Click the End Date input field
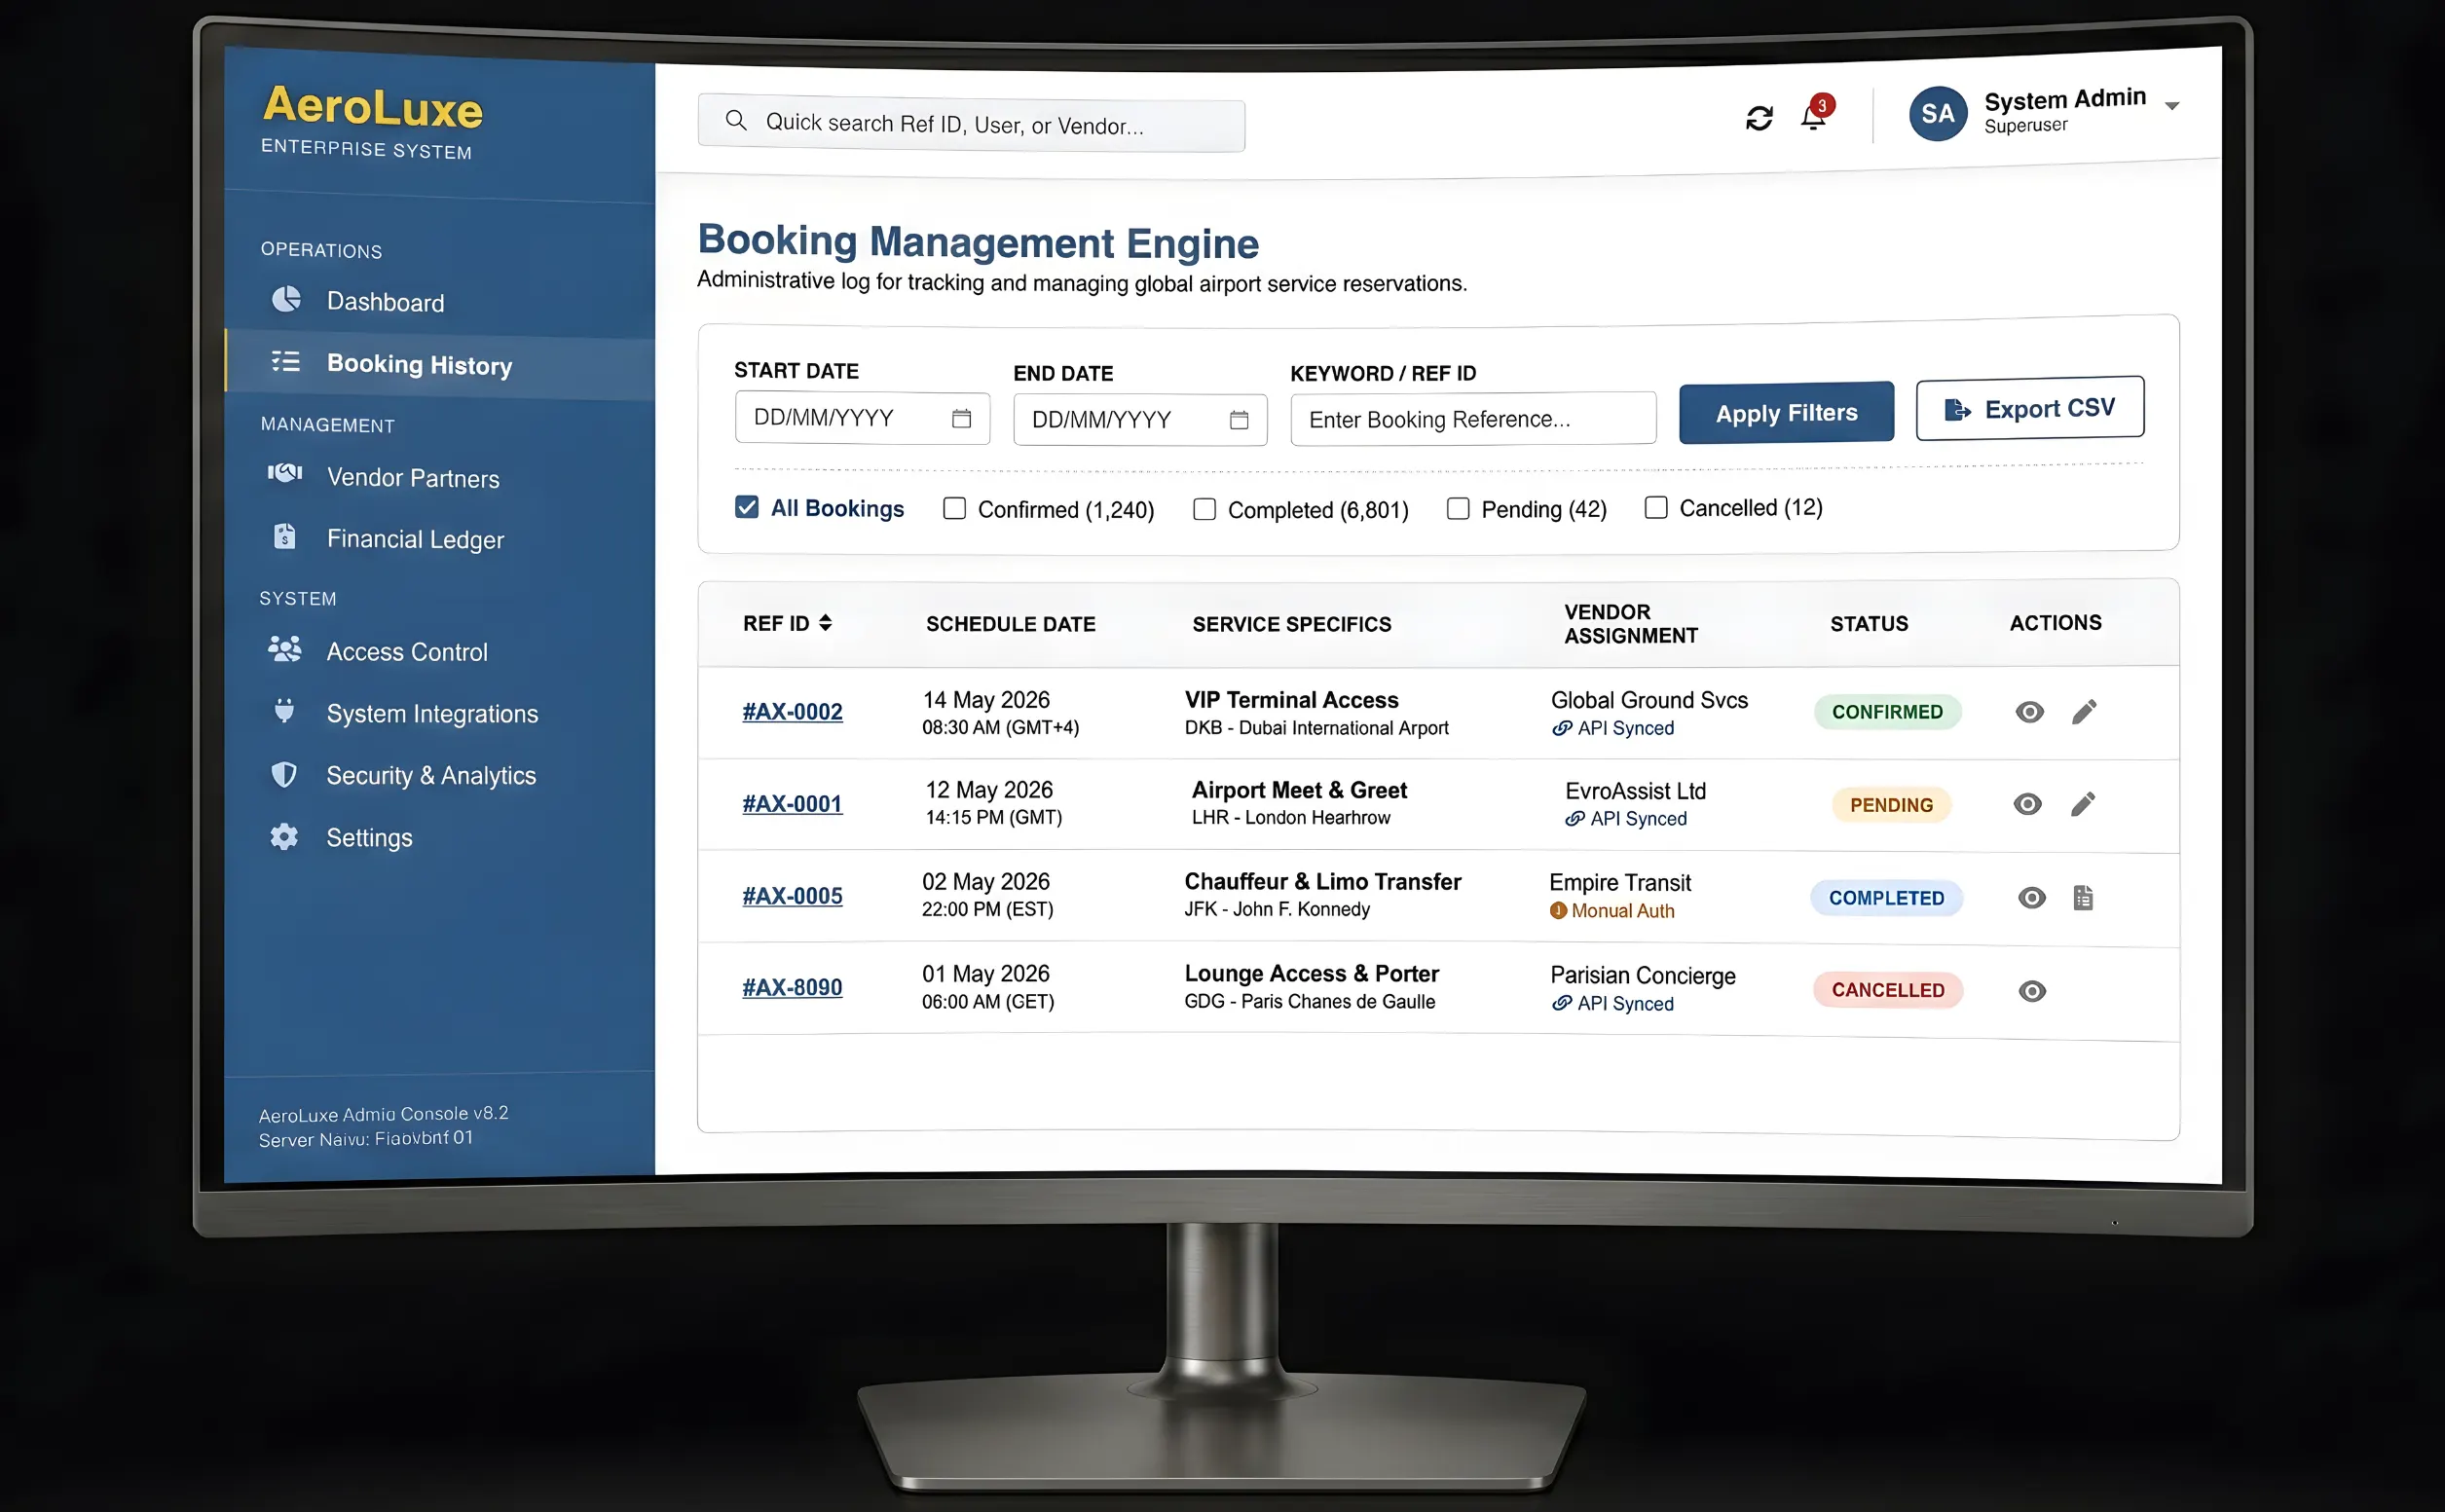Viewport: 2445px width, 1512px height. pyautogui.click(x=1140, y=420)
